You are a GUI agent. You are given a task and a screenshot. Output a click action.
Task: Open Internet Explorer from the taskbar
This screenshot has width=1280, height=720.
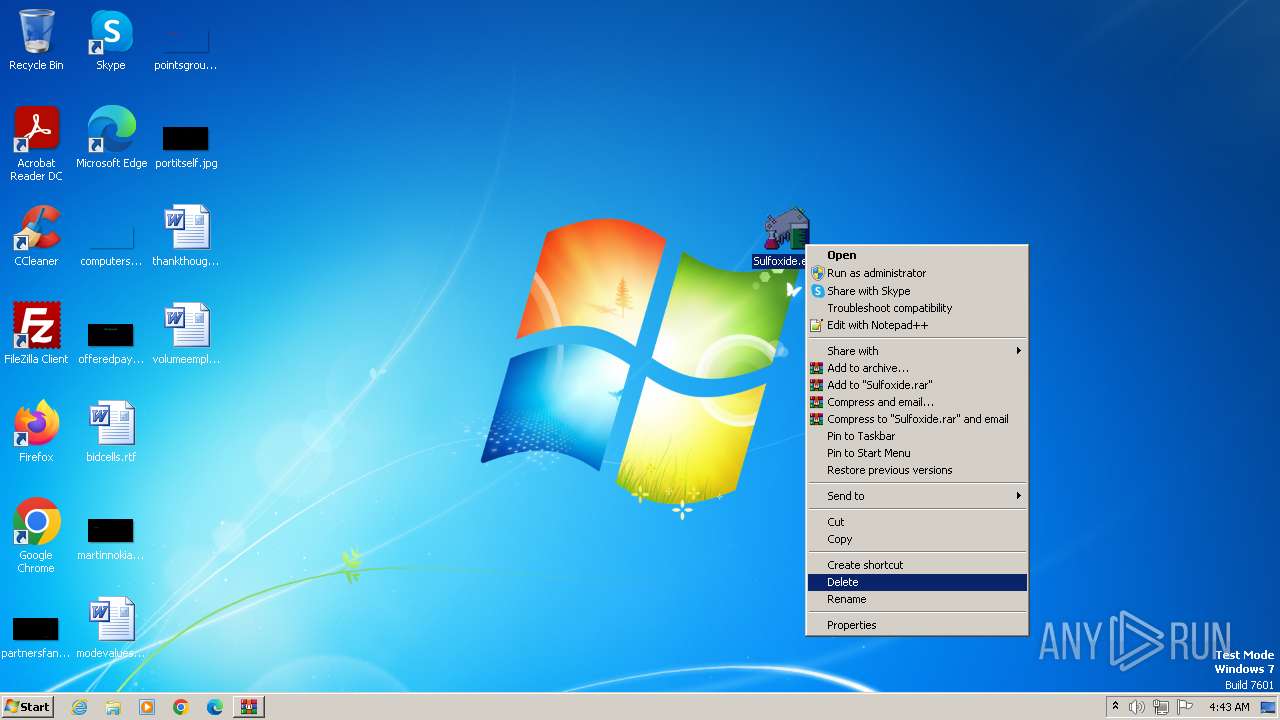point(79,707)
